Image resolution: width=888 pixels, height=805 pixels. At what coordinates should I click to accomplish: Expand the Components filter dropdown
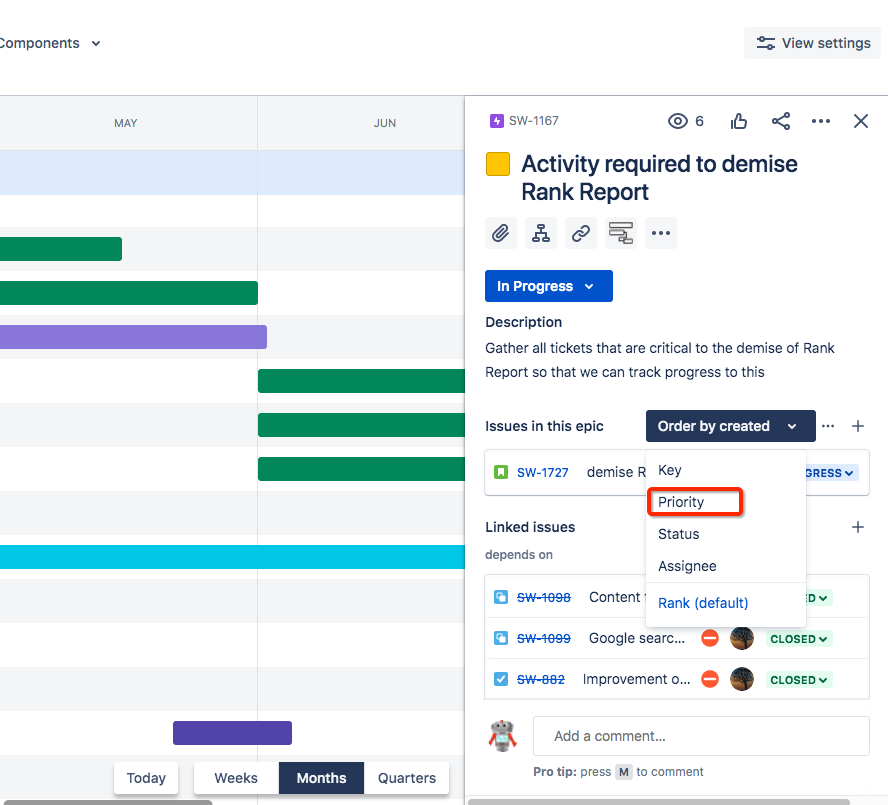(x=49, y=43)
